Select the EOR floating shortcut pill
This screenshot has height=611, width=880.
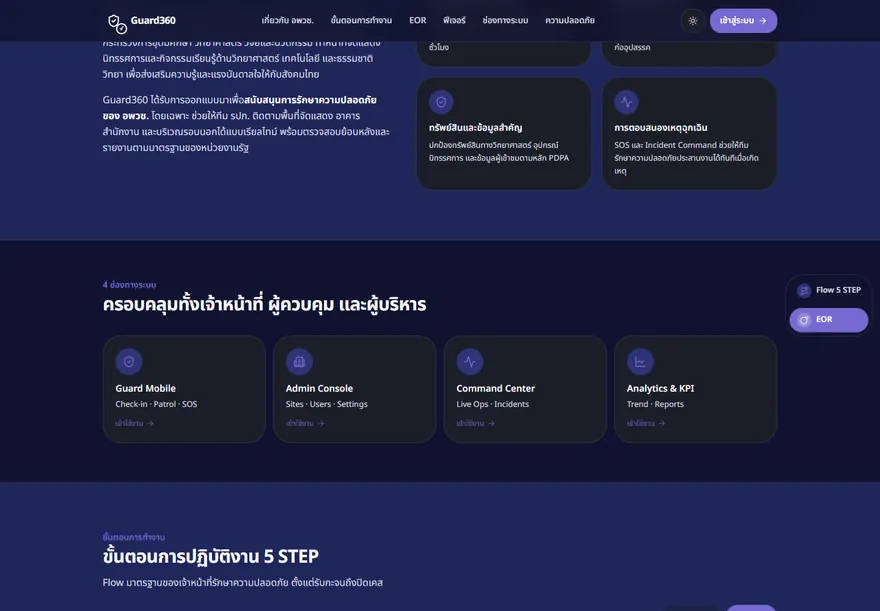tap(829, 320)
